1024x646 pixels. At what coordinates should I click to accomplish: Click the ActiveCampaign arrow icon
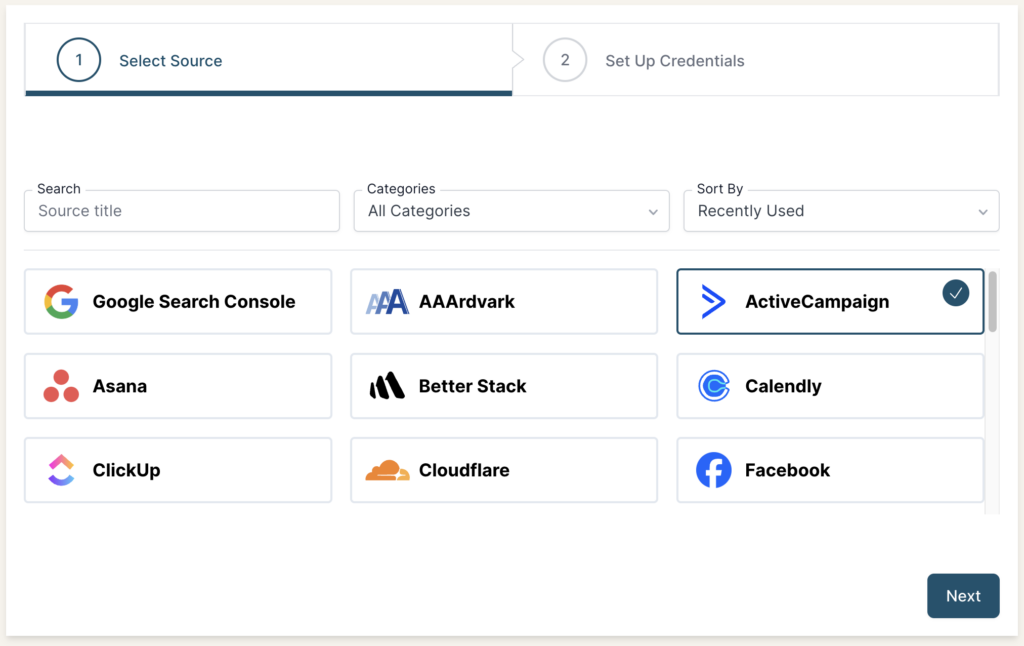(712, 301)
